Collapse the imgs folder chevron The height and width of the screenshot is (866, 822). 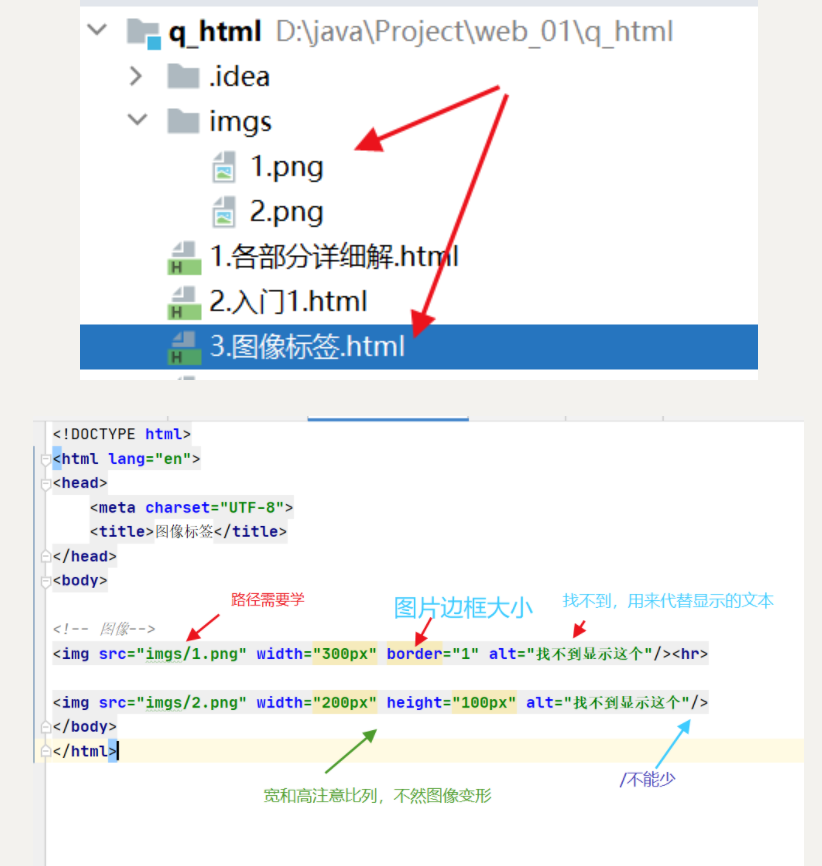[x=137, y=119]
